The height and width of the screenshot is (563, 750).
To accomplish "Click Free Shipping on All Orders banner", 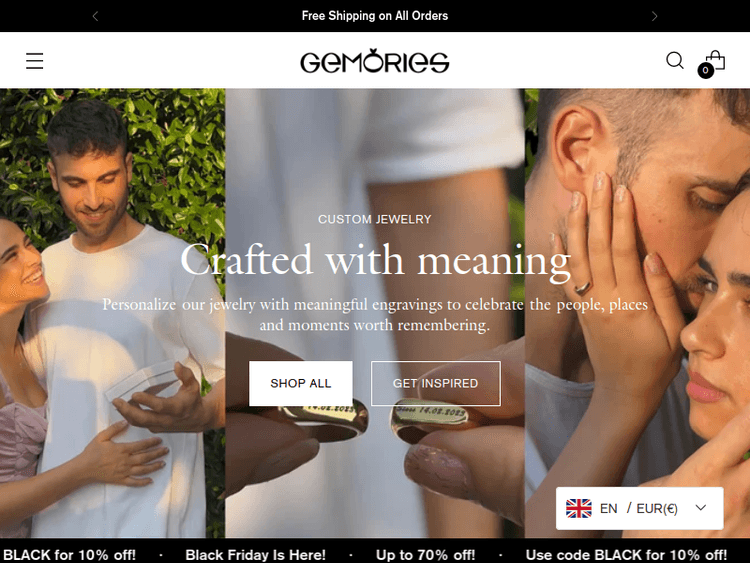I will click(x=375, y=16).
